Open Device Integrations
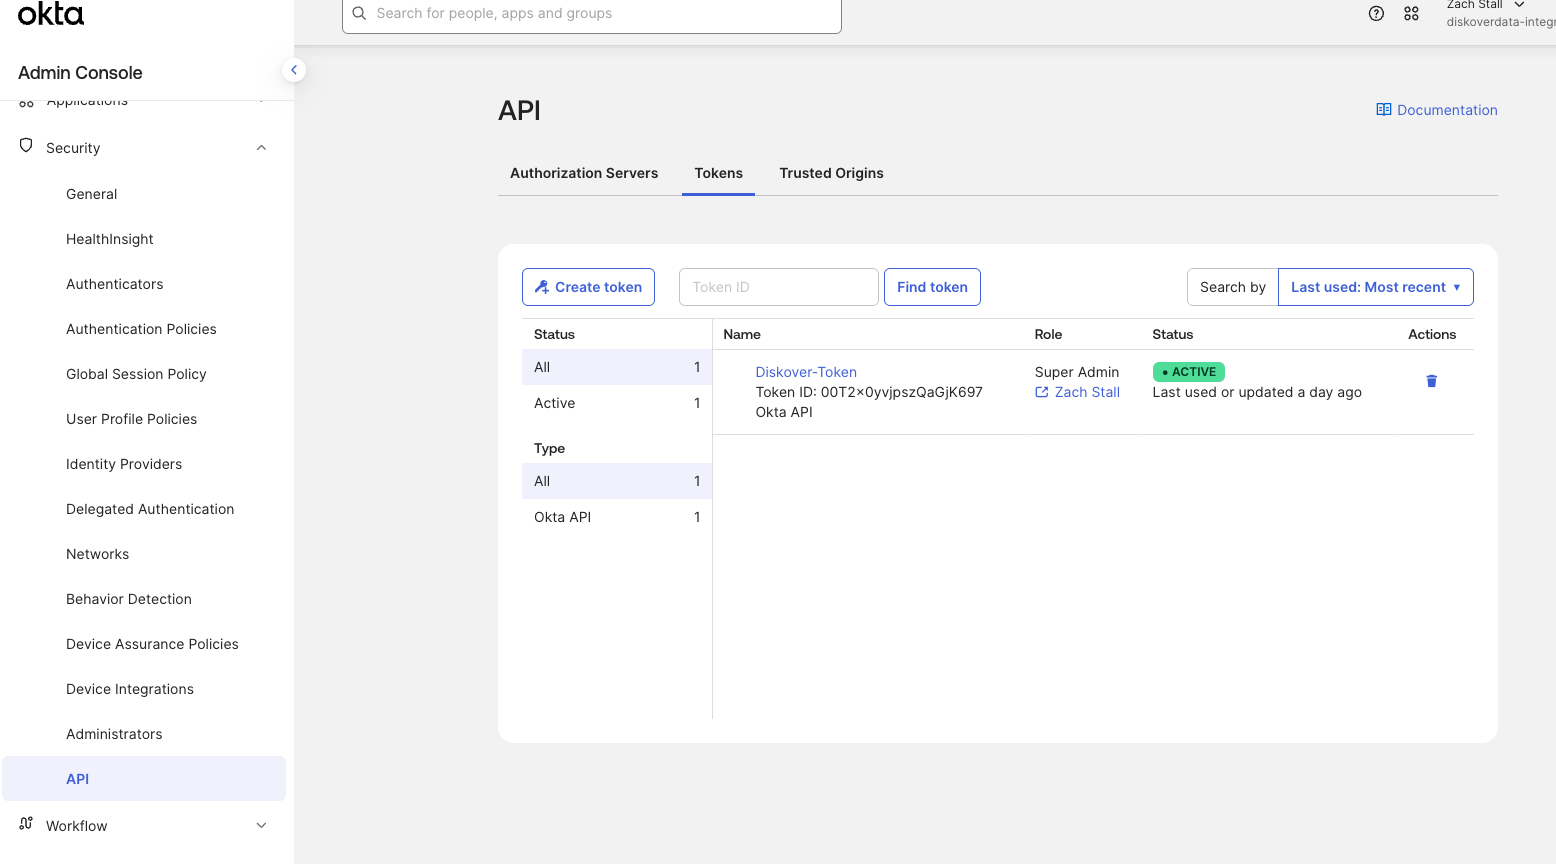1556x864 pixels. [x=130, y=689]
